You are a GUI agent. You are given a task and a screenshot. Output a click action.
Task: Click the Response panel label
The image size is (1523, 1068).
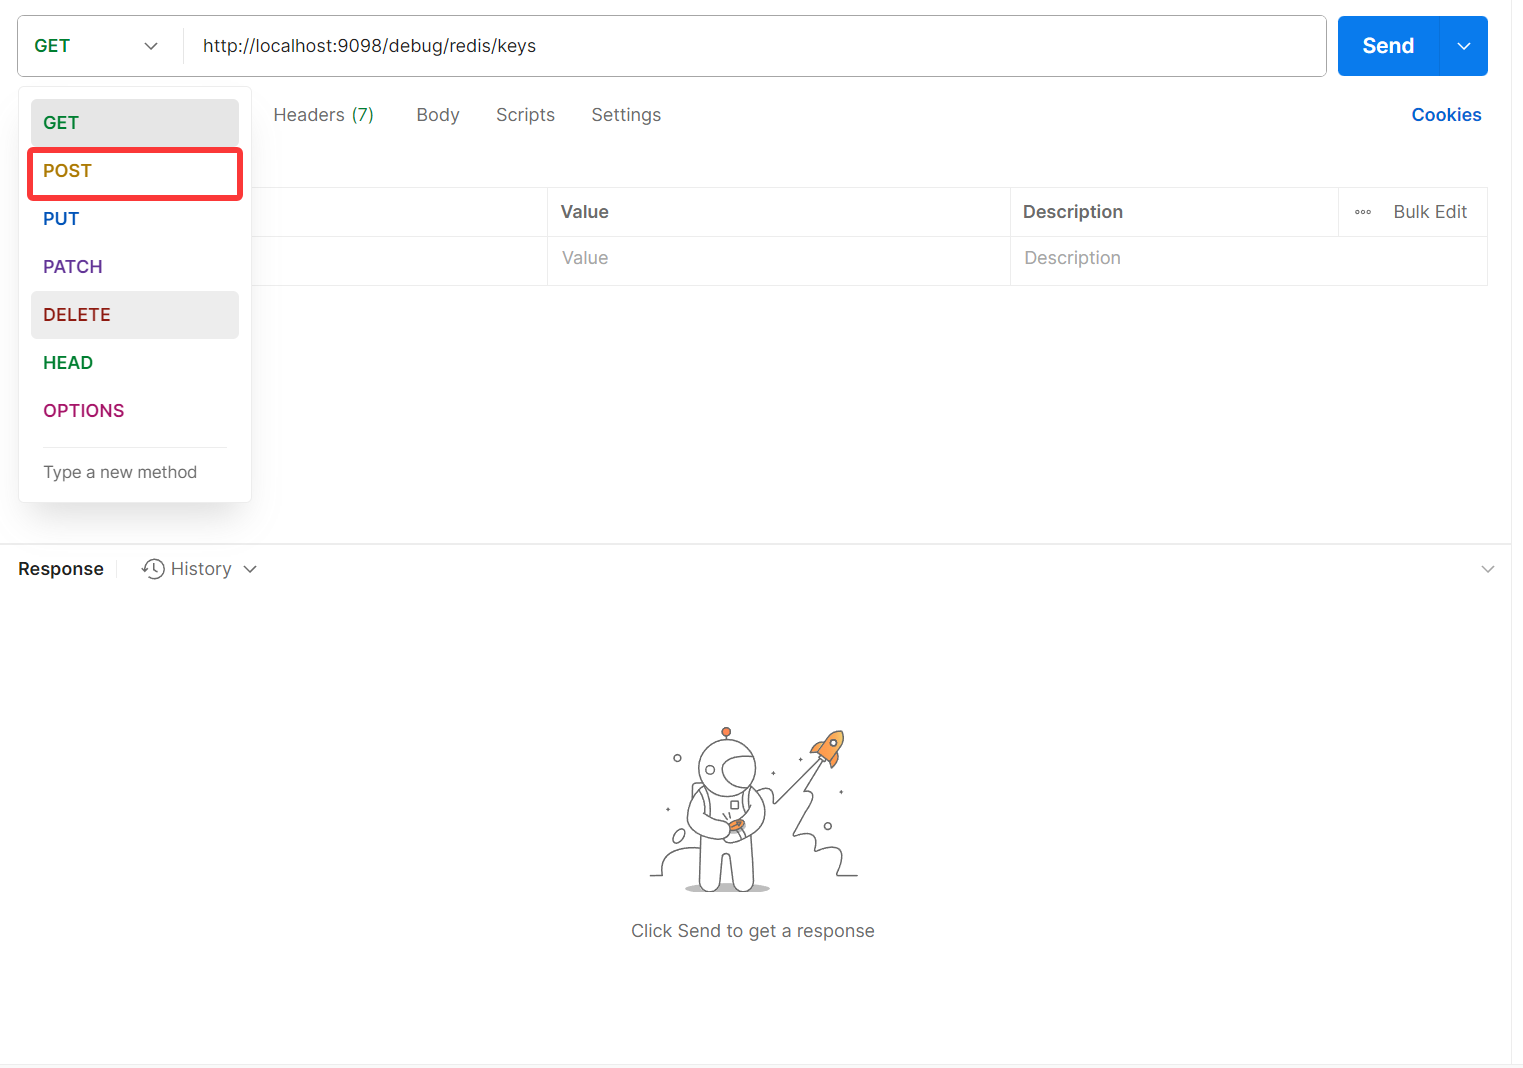click(61, 569)
